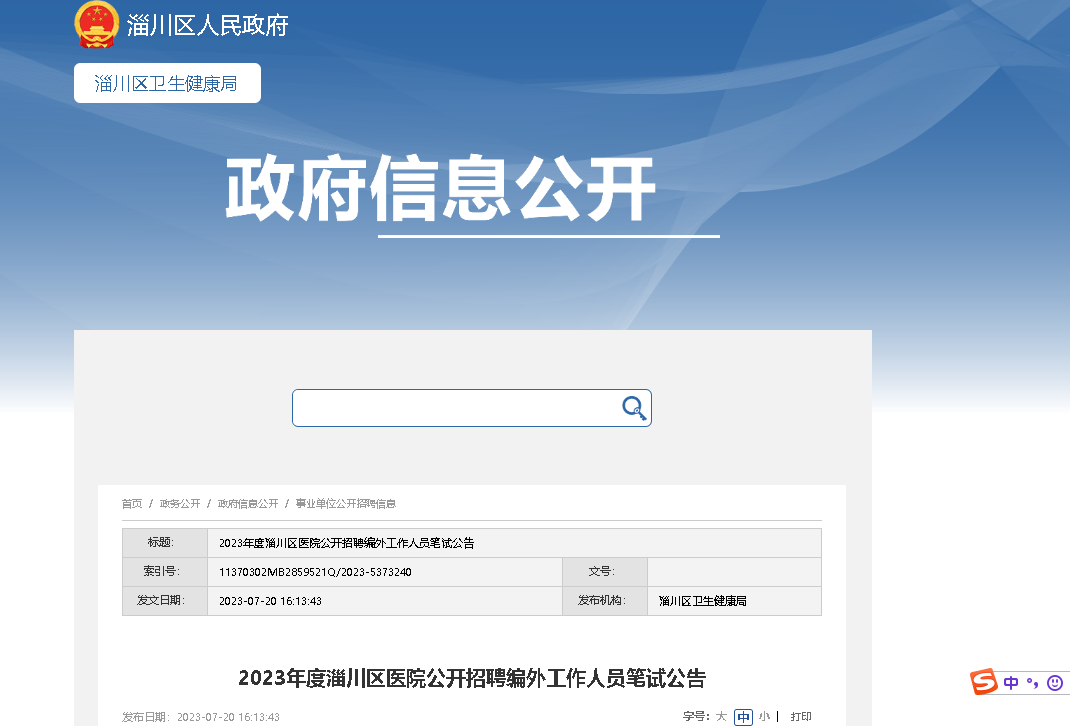
Task: Select index number 11370302MB2859521Q/2023-5373240 cell
Action: (x=385, y=572)
